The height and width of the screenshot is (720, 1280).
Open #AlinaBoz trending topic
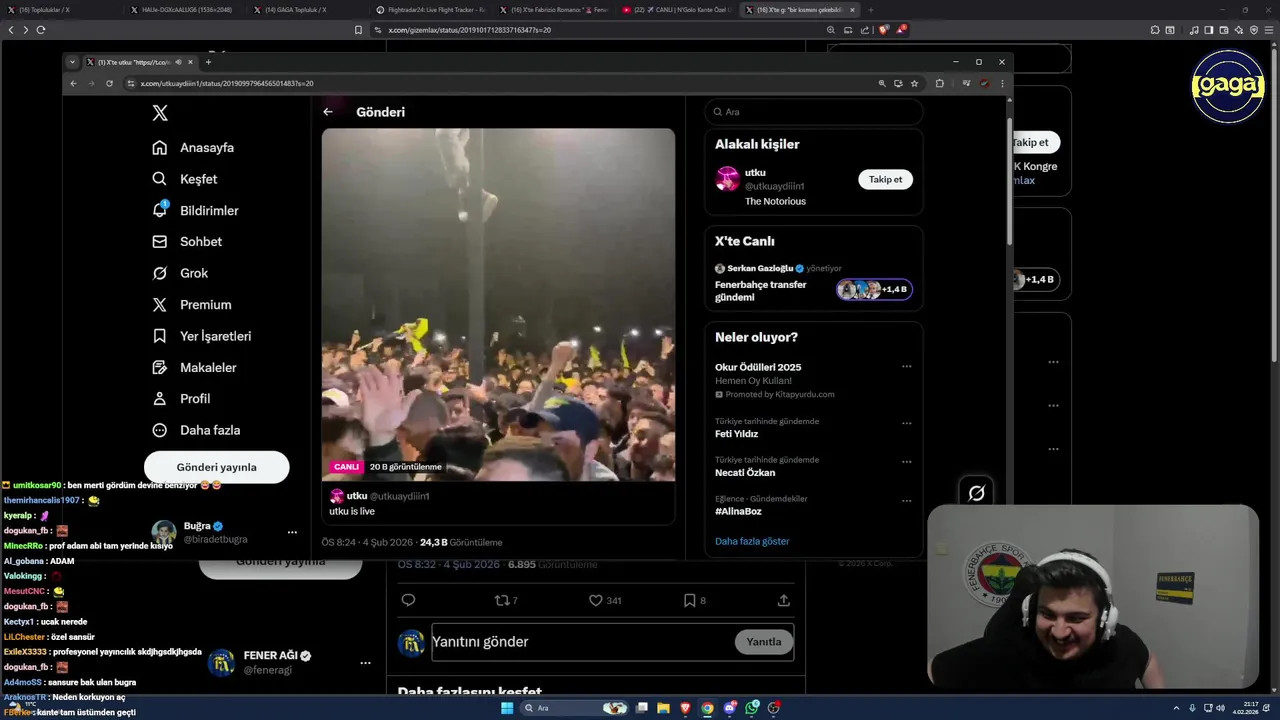click(738, 512)
